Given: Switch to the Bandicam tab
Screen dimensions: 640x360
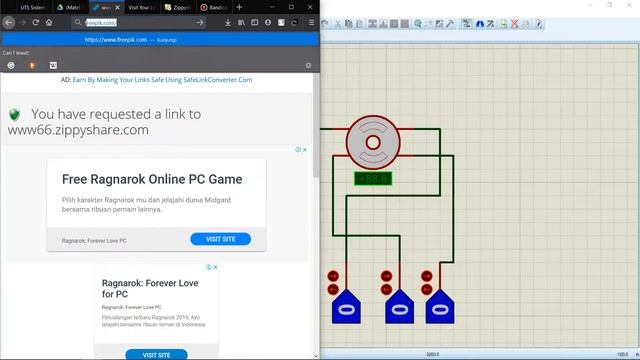Looking at the screenshot, I should click(213, 7).
